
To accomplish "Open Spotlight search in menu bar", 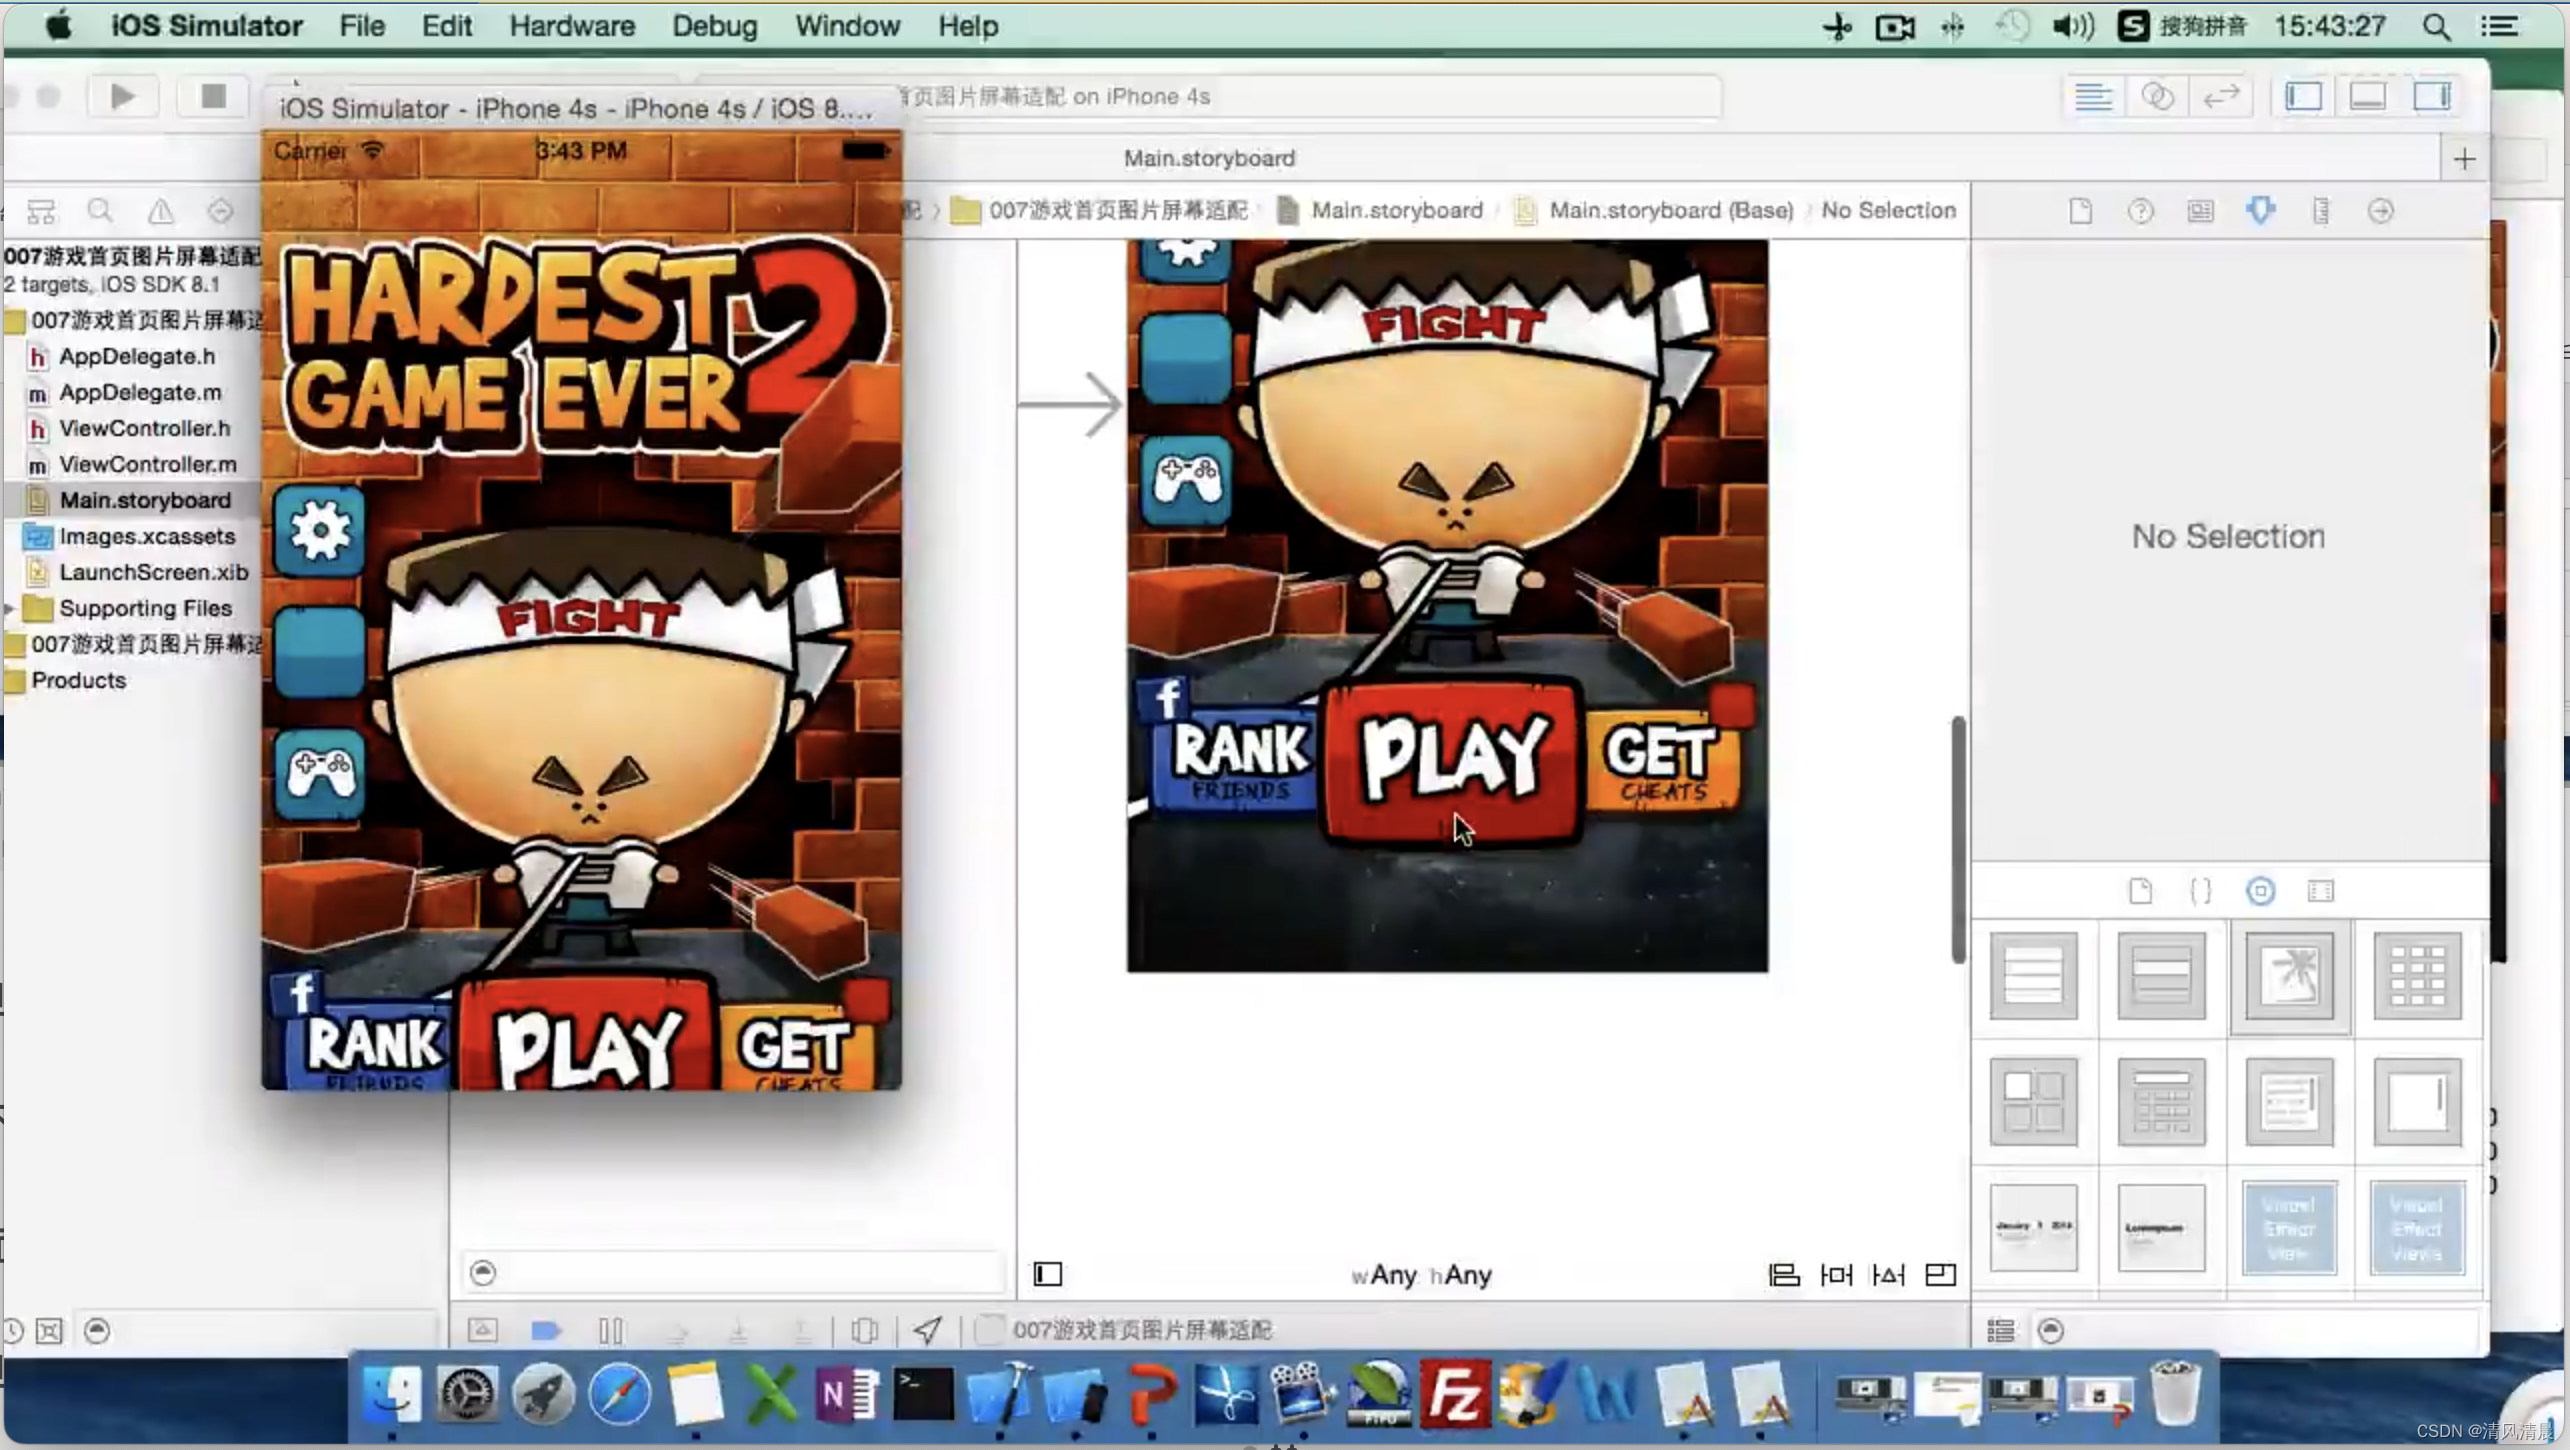I will click(2437, 26).
